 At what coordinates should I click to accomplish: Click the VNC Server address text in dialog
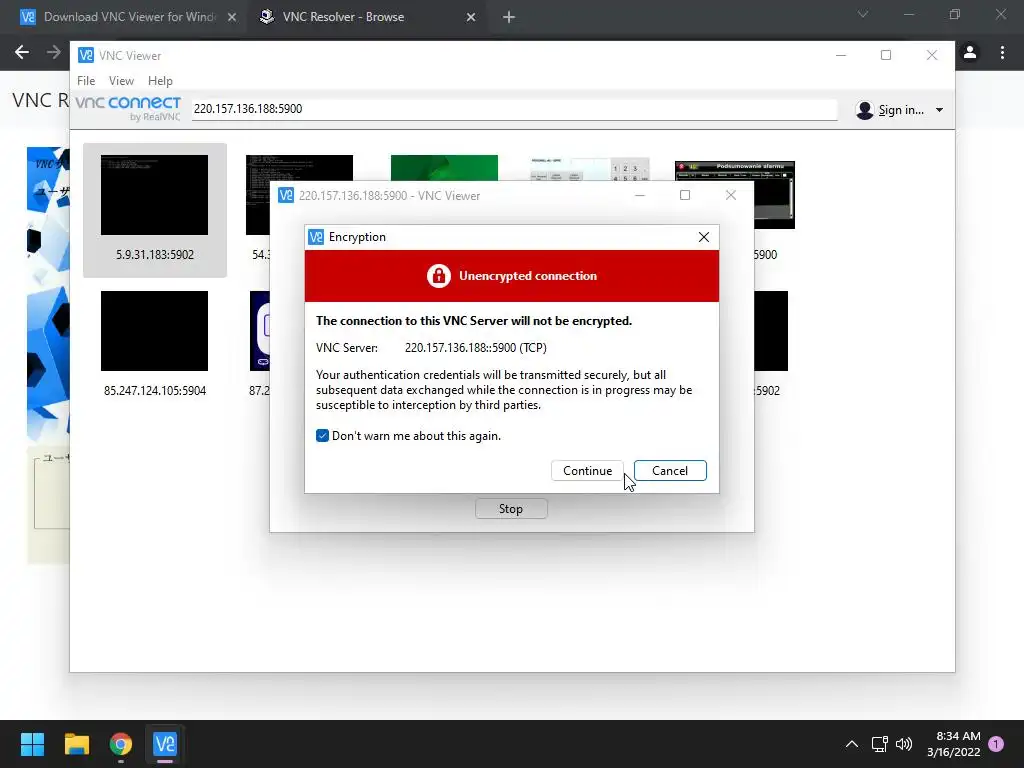475,348
